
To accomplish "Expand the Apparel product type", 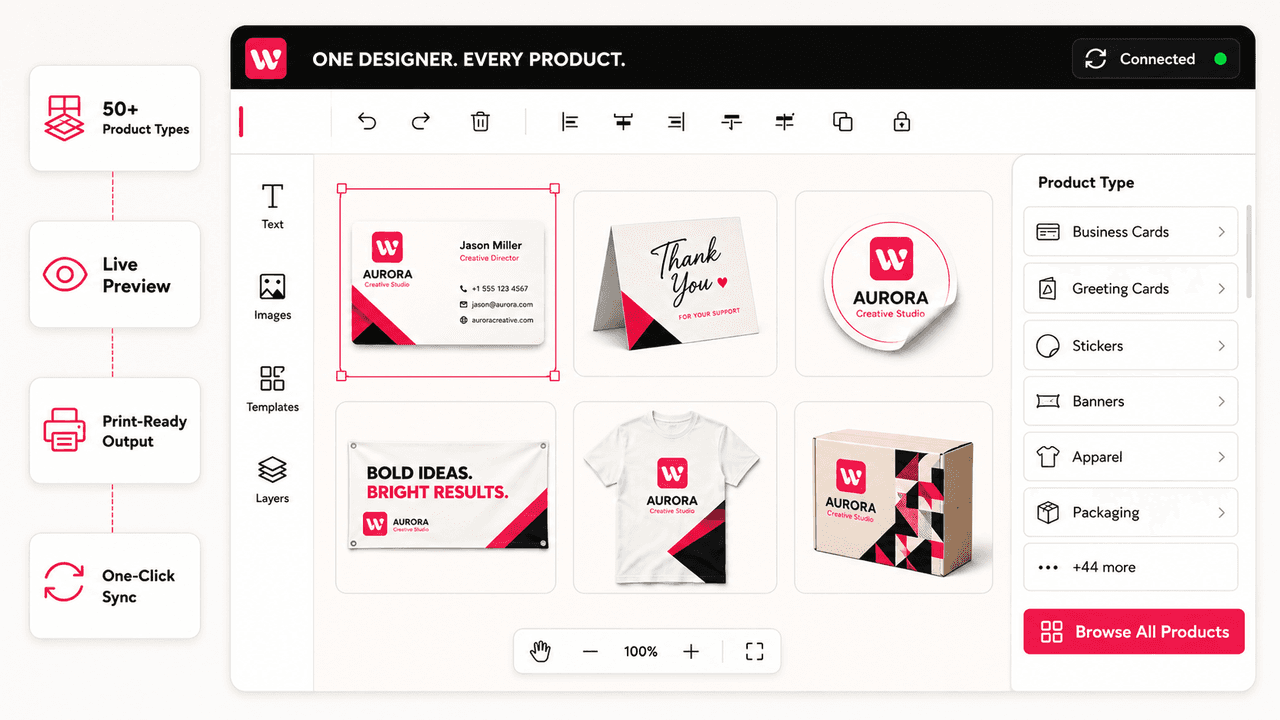I will pos(1131,457).
